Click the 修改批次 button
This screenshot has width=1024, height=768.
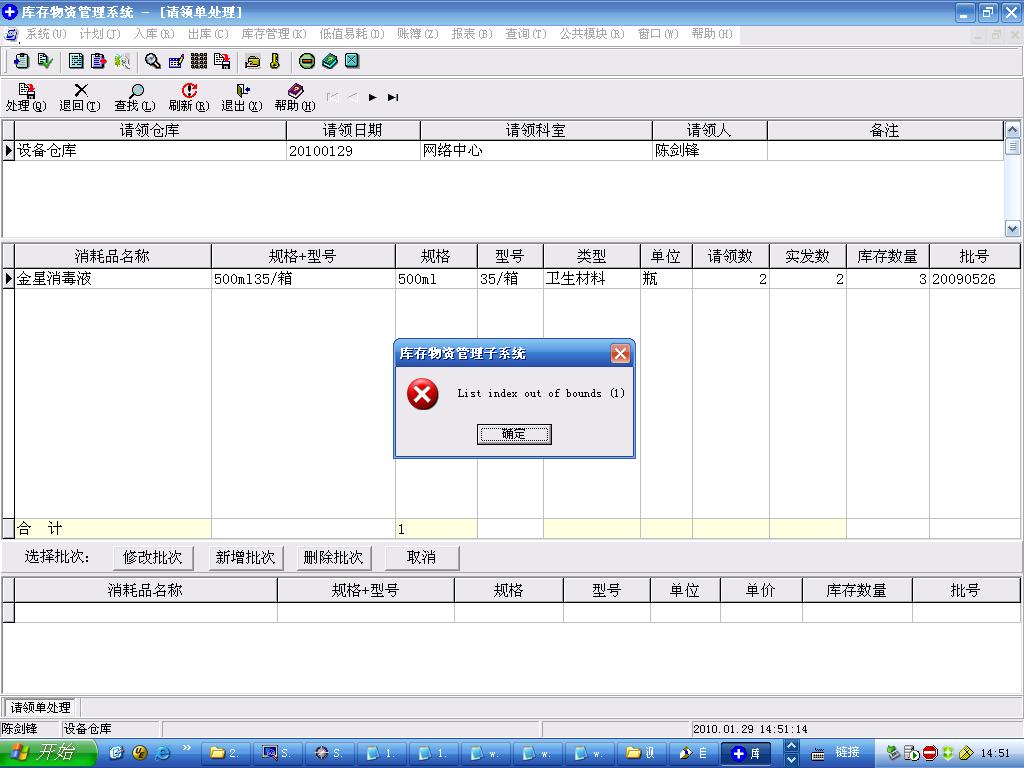click(x=152, y=558)
